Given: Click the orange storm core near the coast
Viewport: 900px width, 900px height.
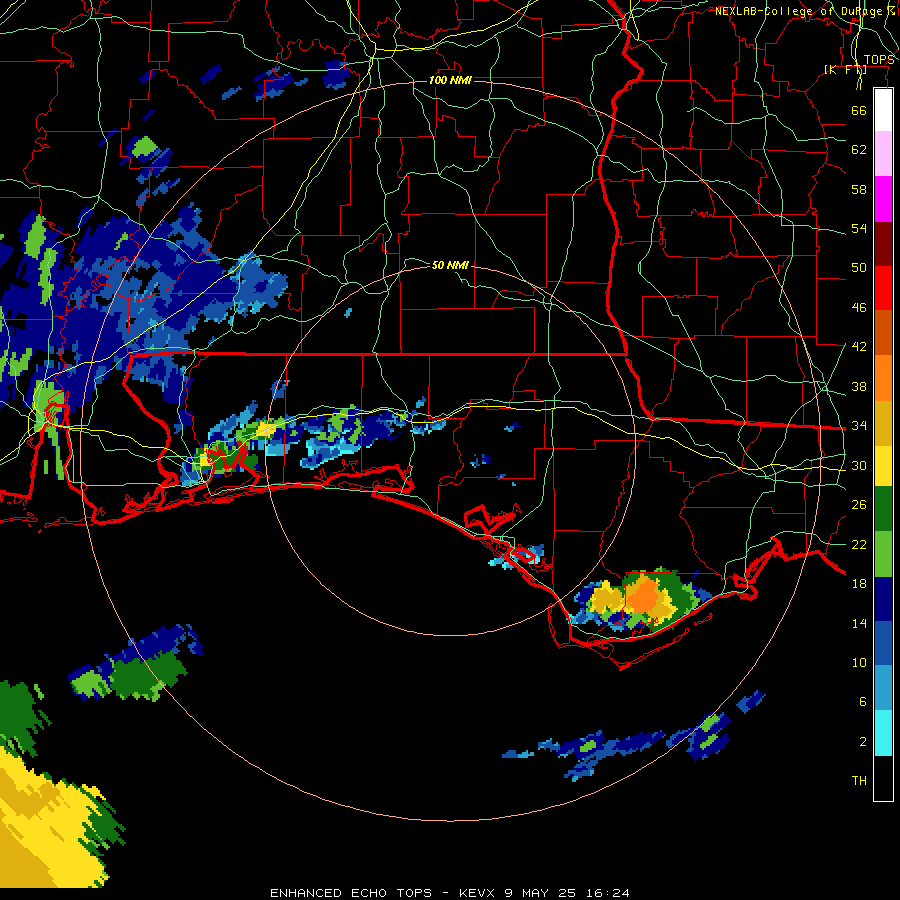Looking at the screenshot, I should [x=643, y=596].
